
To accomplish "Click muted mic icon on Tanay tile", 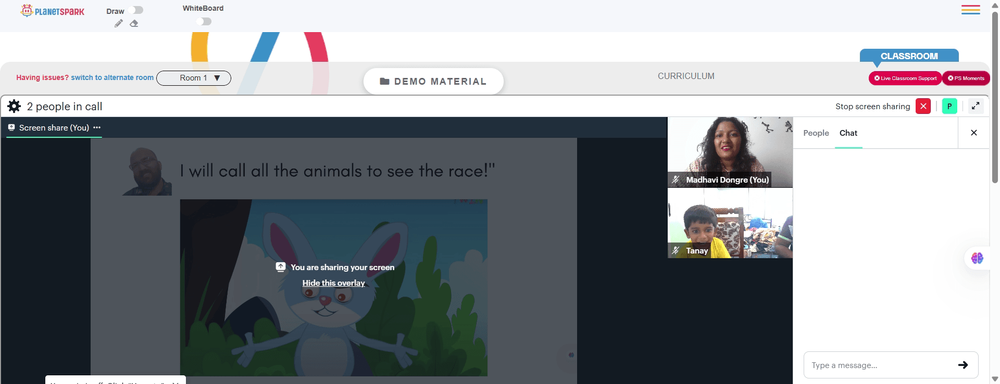I will (676, 251).
